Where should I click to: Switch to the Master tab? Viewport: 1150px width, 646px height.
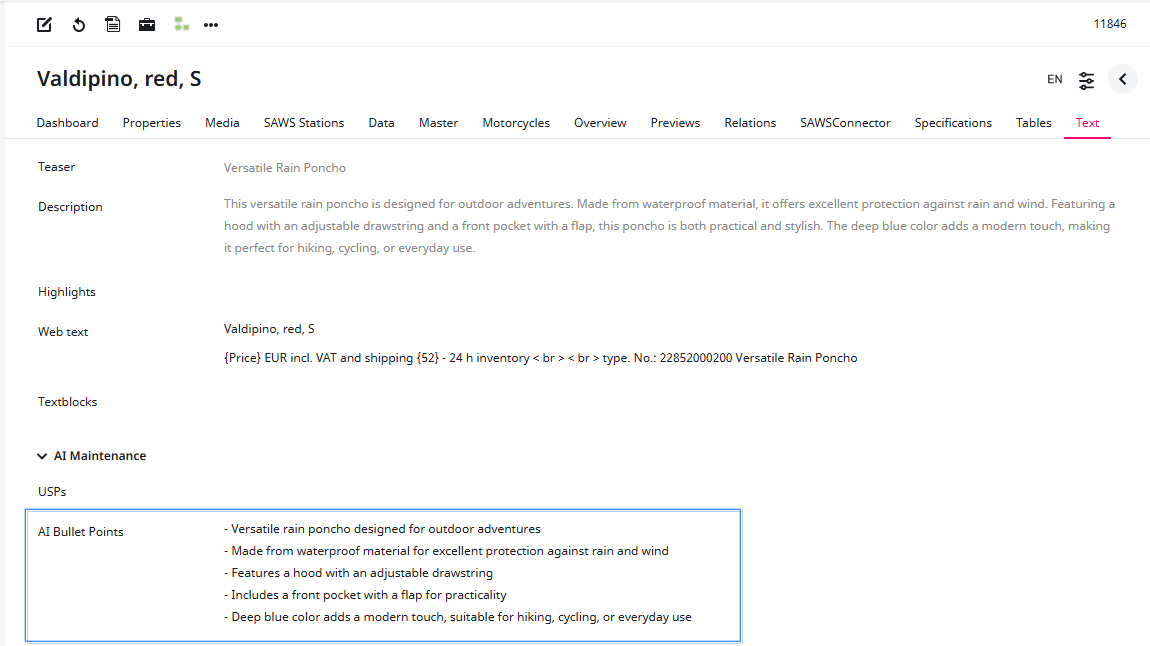point(439,123)
